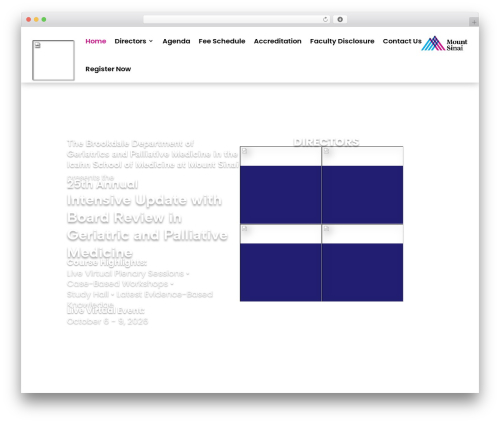Click the 'October 6 - 9, 2026' date

[x=107, y=322]
